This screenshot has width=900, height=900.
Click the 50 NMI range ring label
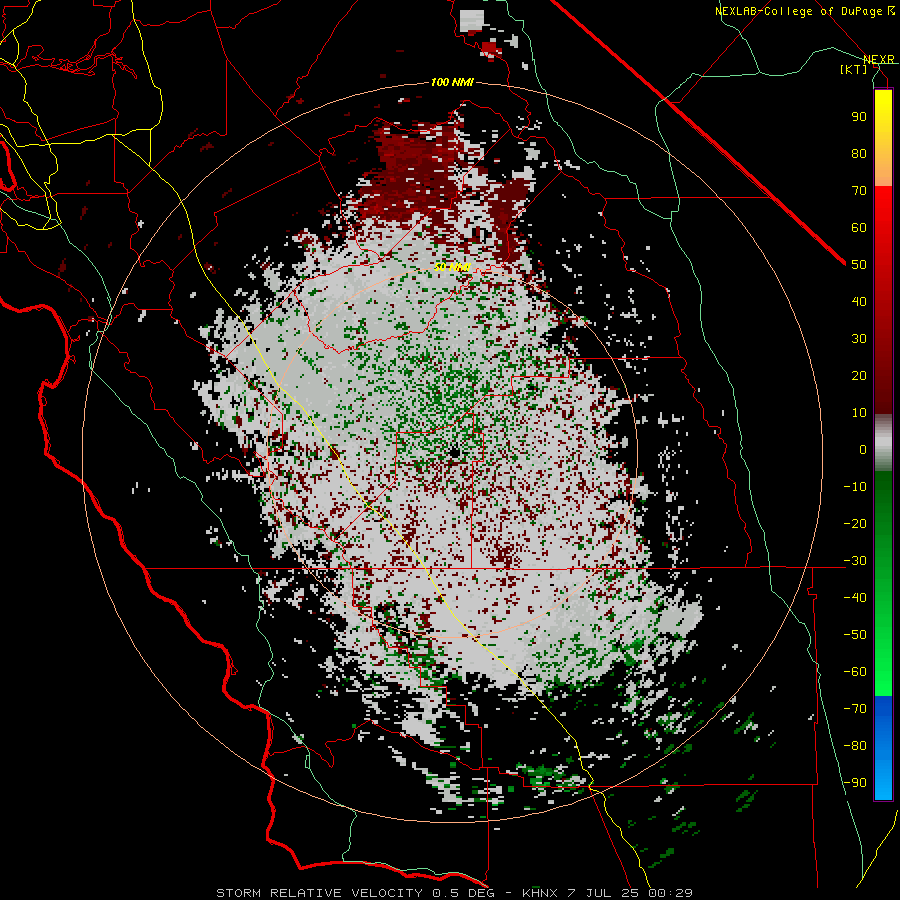tap(452, 267)
